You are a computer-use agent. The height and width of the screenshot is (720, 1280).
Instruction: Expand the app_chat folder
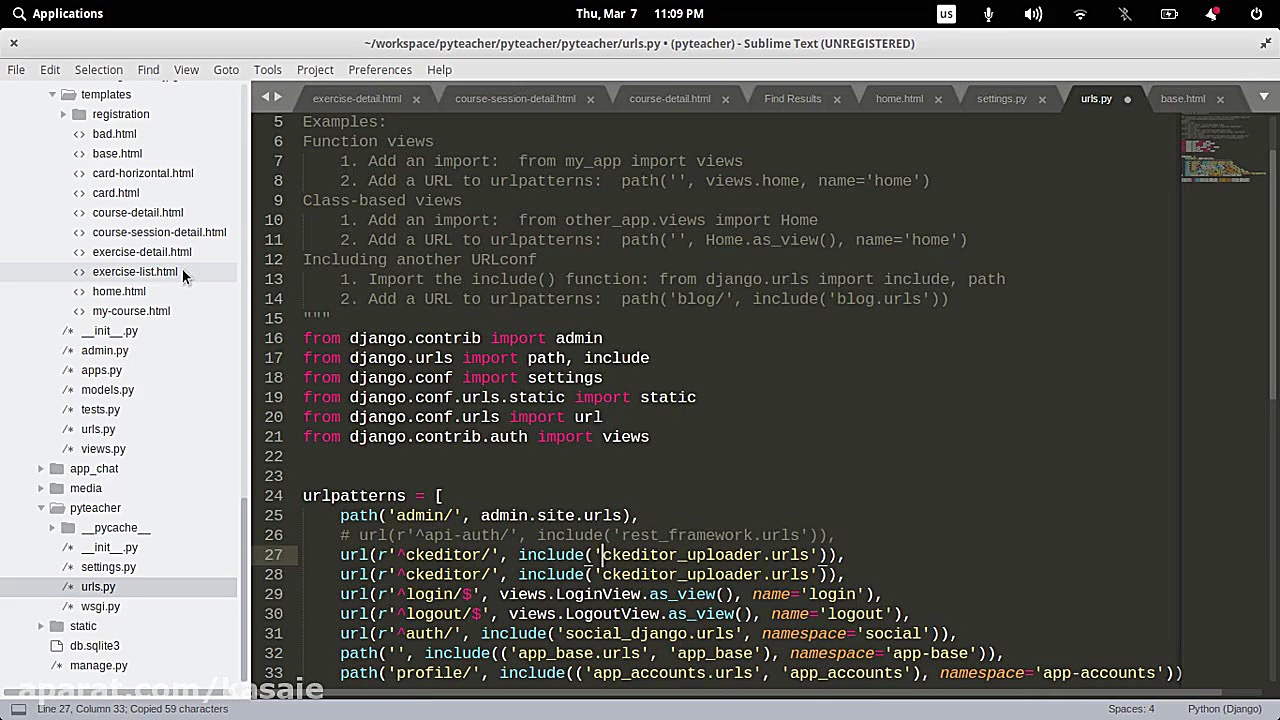pos(41,469)
